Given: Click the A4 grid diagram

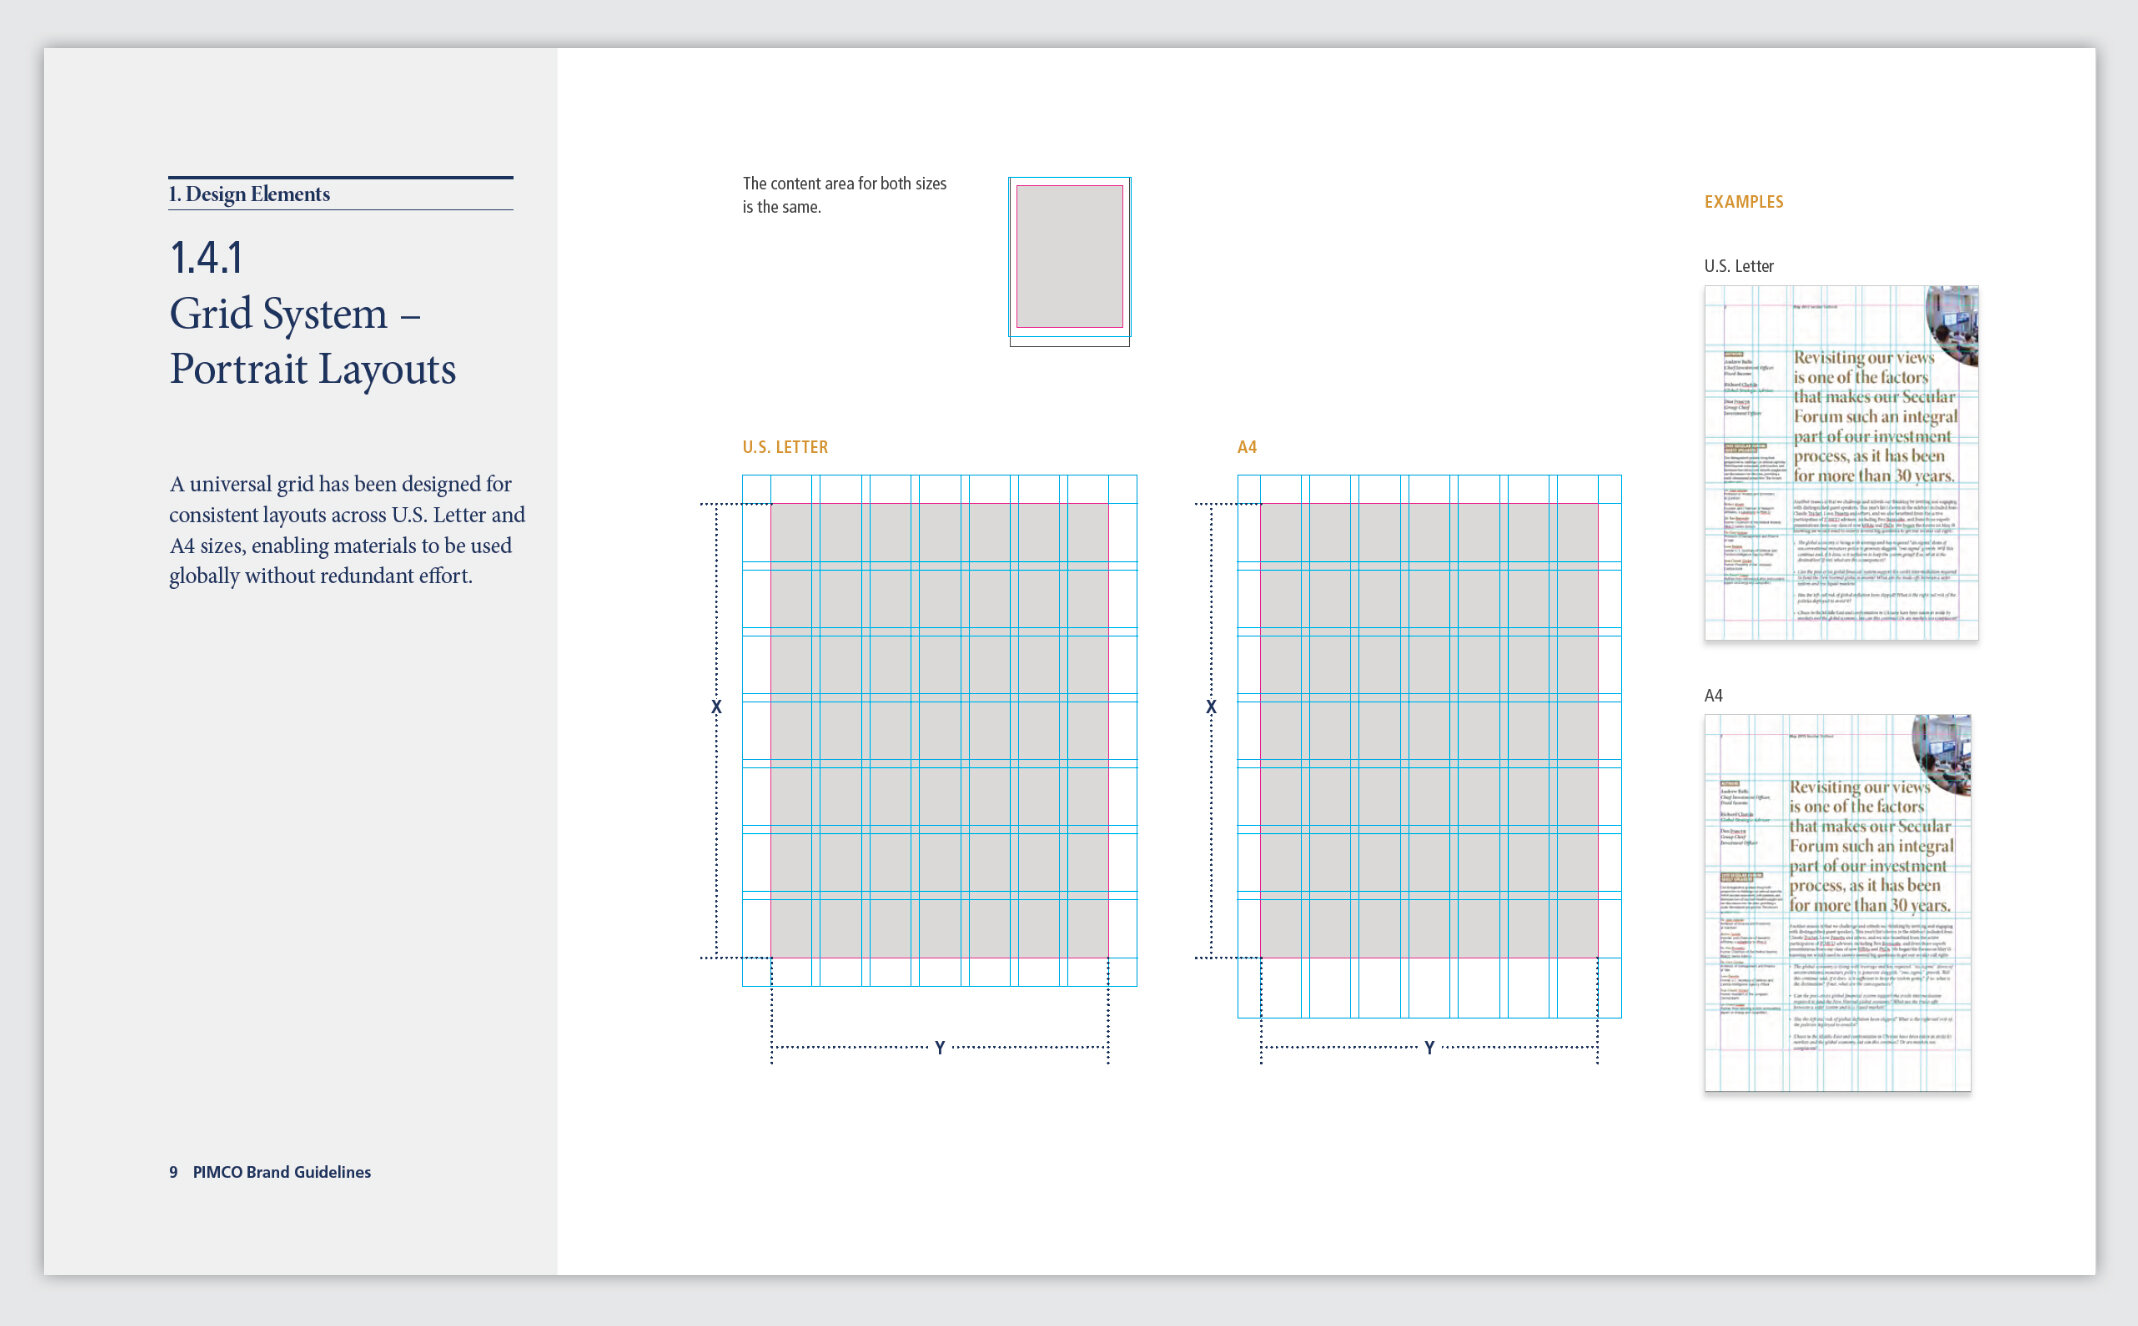Looking at the screenshot, I should 1429,745.
